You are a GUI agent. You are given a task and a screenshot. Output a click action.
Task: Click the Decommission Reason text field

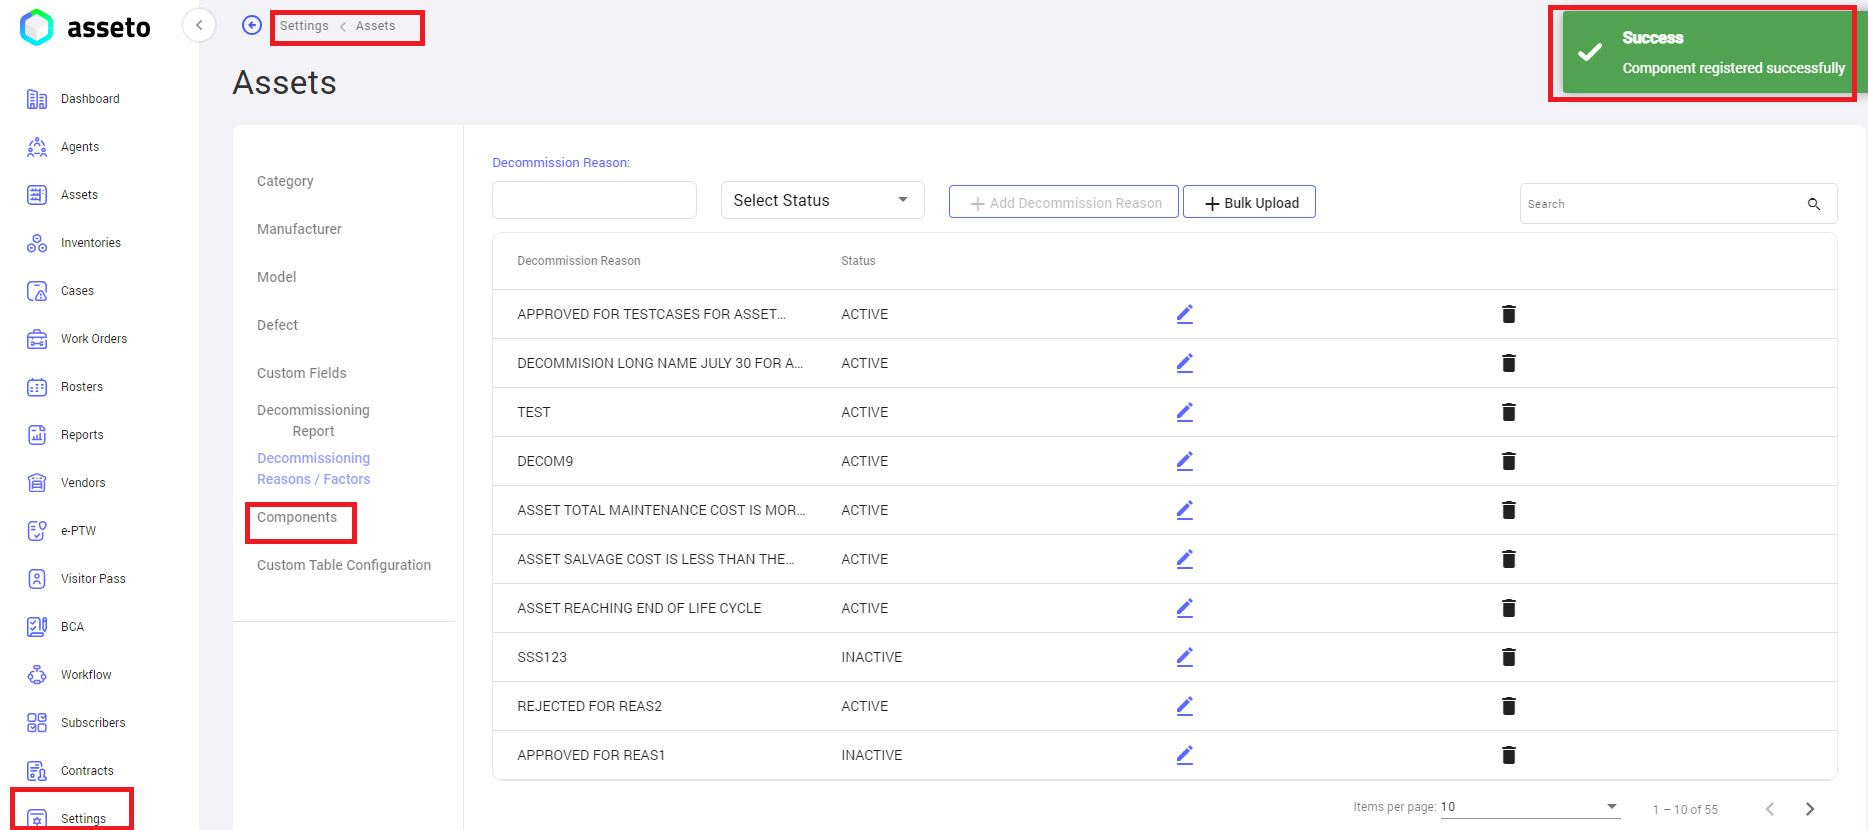594,200
